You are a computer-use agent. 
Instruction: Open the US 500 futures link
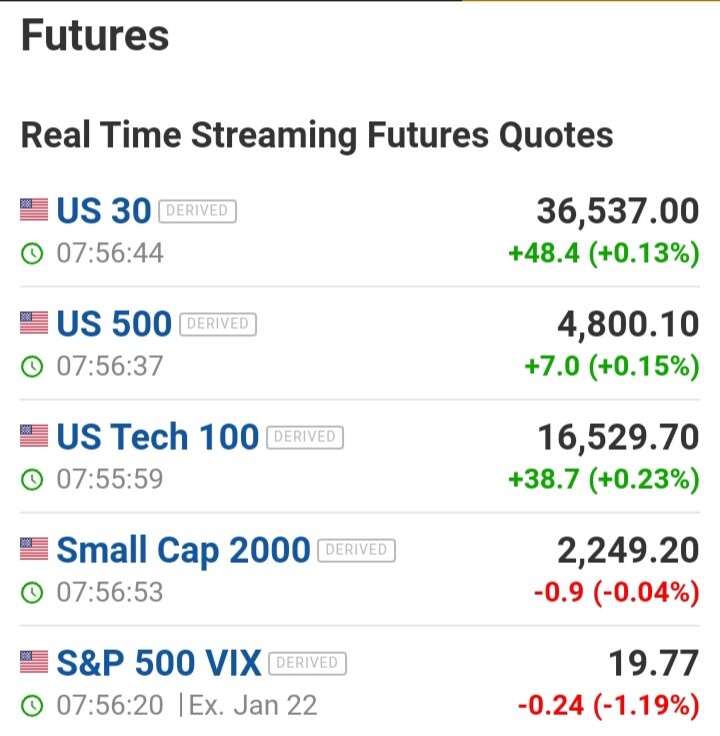click(x=114, y=323)
